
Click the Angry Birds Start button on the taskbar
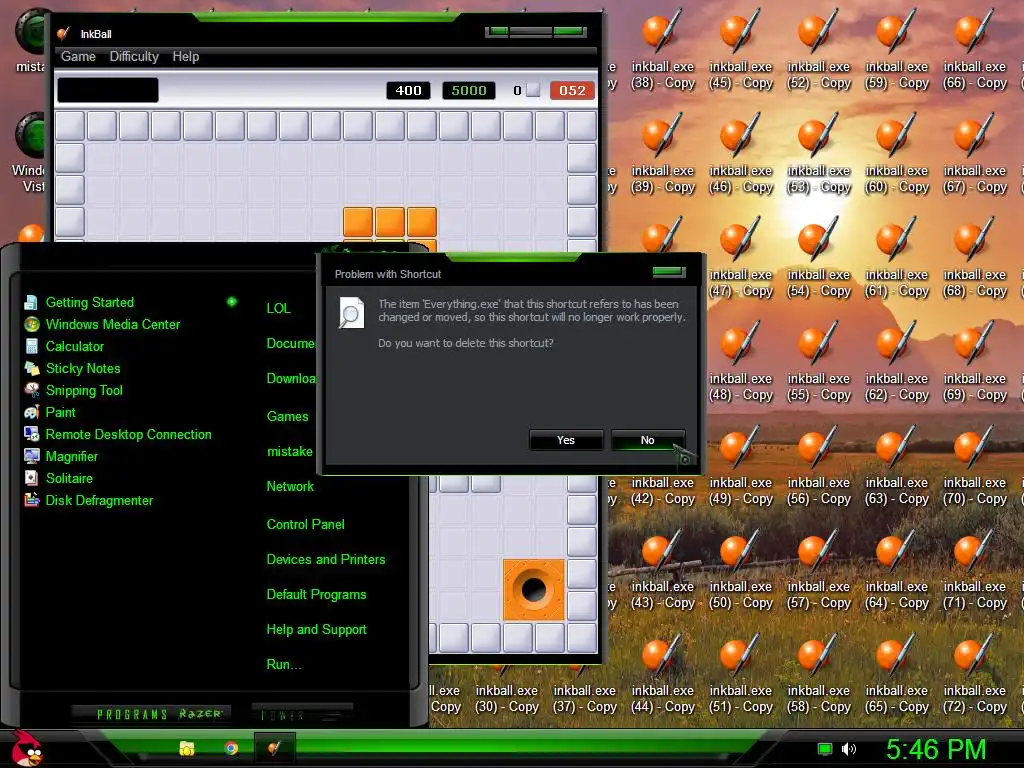coord(26,748)
